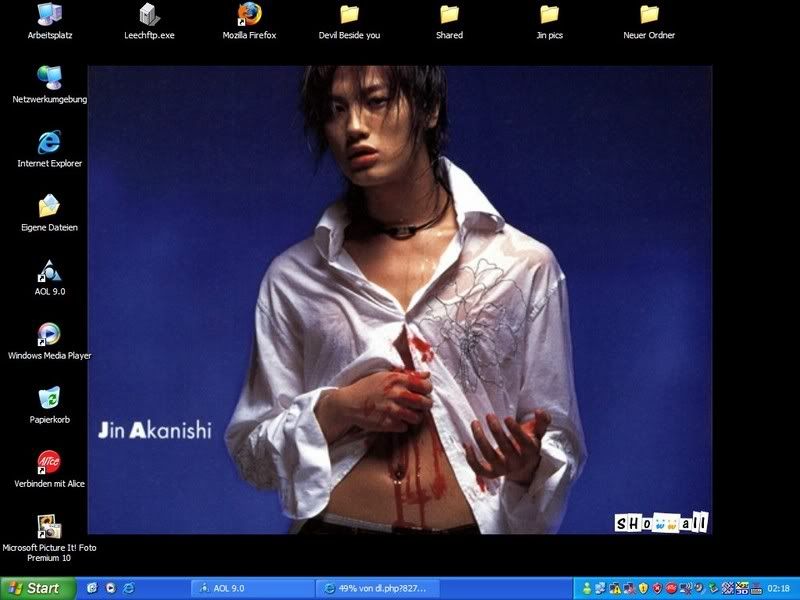Launch the AOL 9.0 desktop shortcut

tap(49, 277)
